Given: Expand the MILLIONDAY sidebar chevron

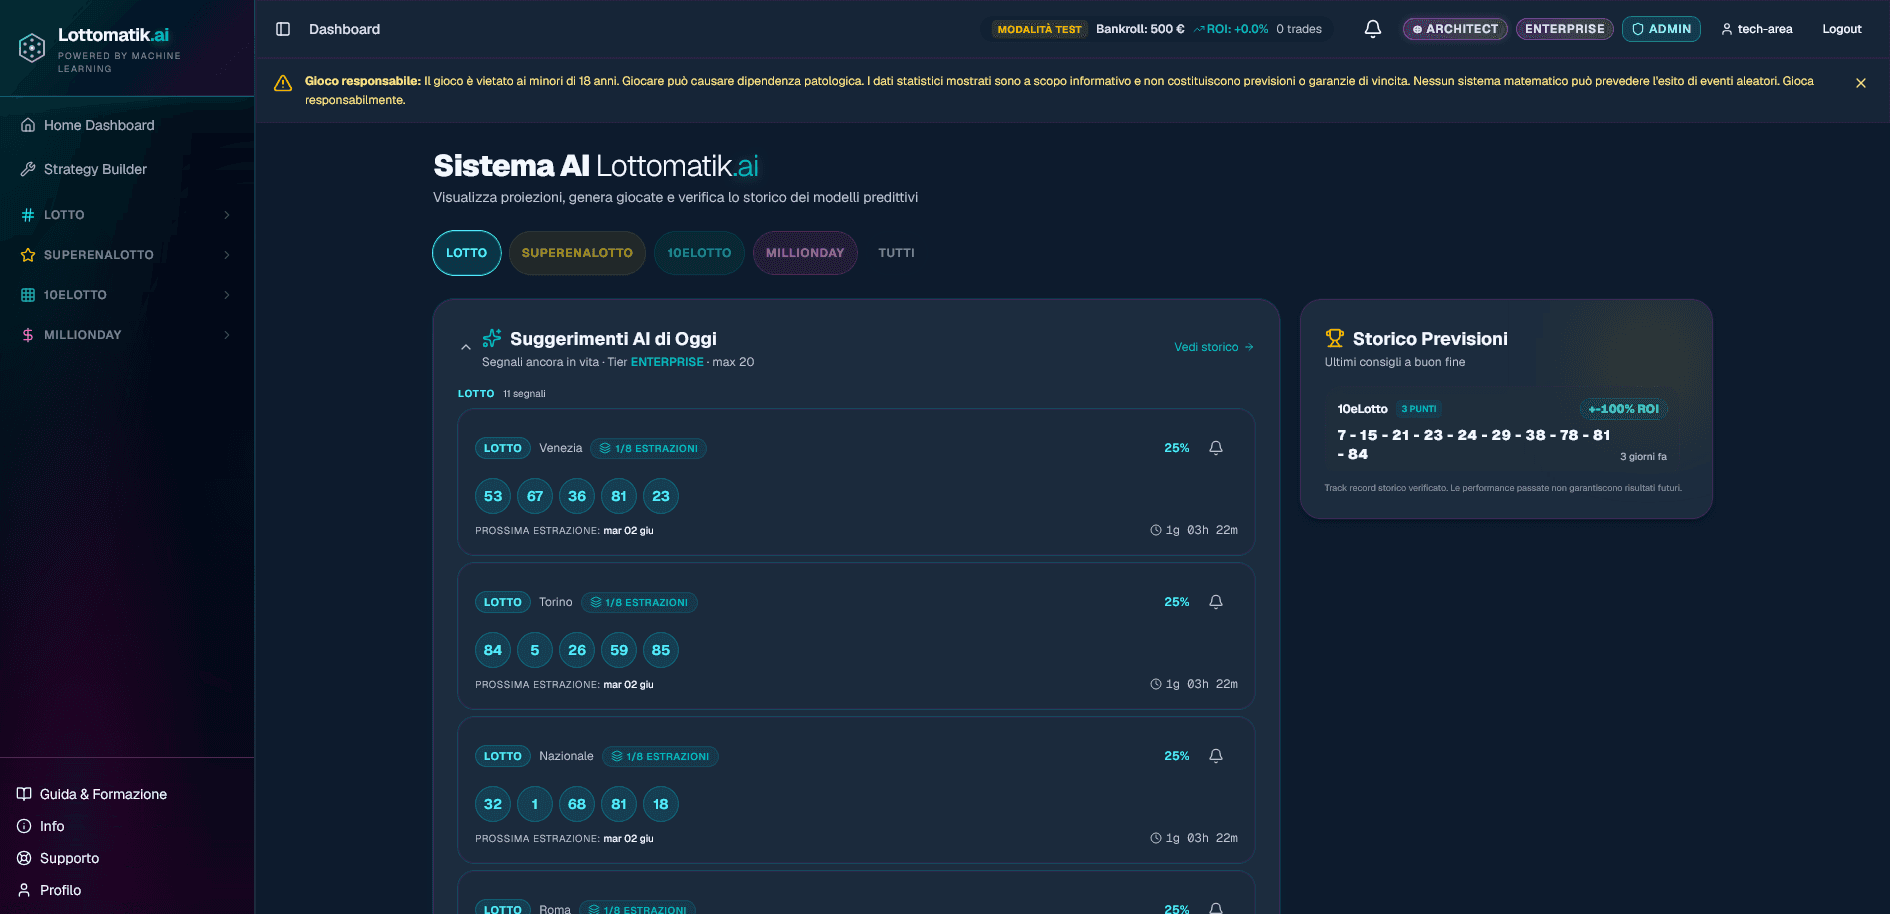Looking at the screenshot, I should [x=227, y=335].
